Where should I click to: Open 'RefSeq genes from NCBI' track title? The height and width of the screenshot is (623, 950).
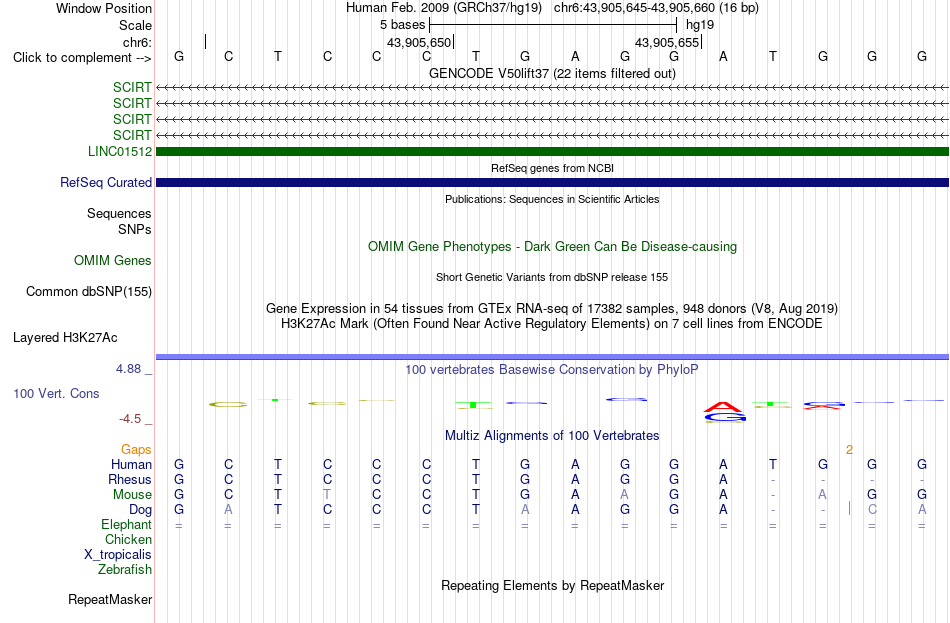552,168
